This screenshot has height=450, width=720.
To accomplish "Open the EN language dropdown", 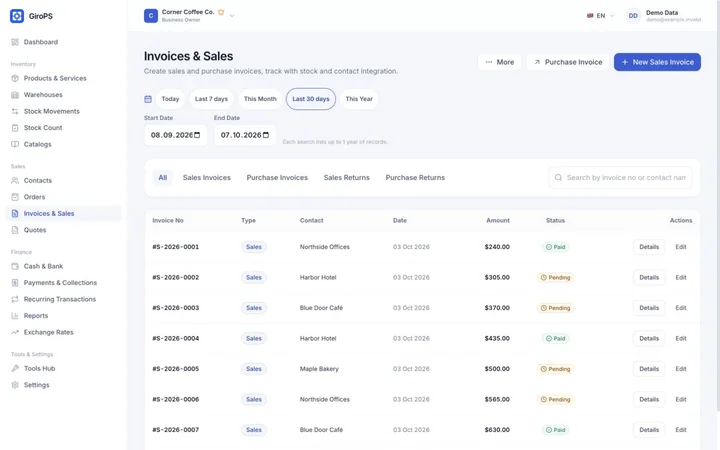I will coord(601,16).
